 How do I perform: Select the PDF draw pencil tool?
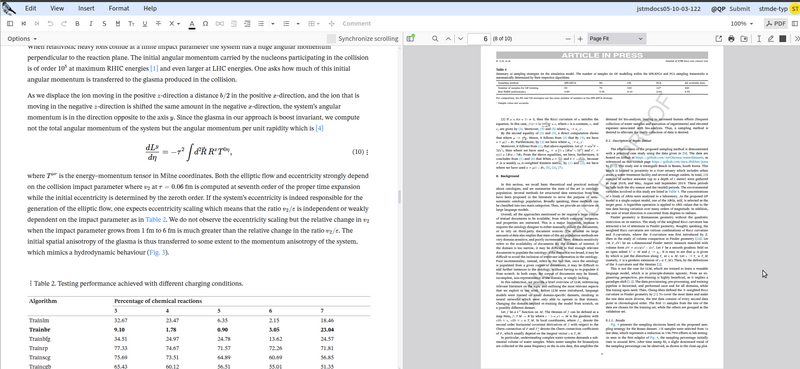click(770, 39)
